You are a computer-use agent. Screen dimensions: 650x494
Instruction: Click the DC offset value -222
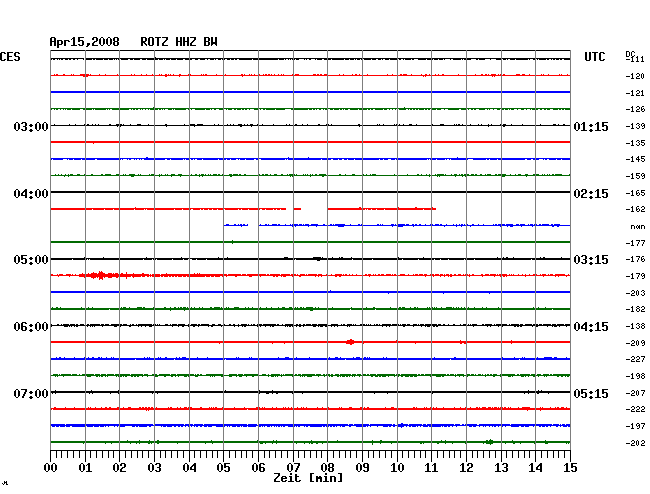(635, 409)
